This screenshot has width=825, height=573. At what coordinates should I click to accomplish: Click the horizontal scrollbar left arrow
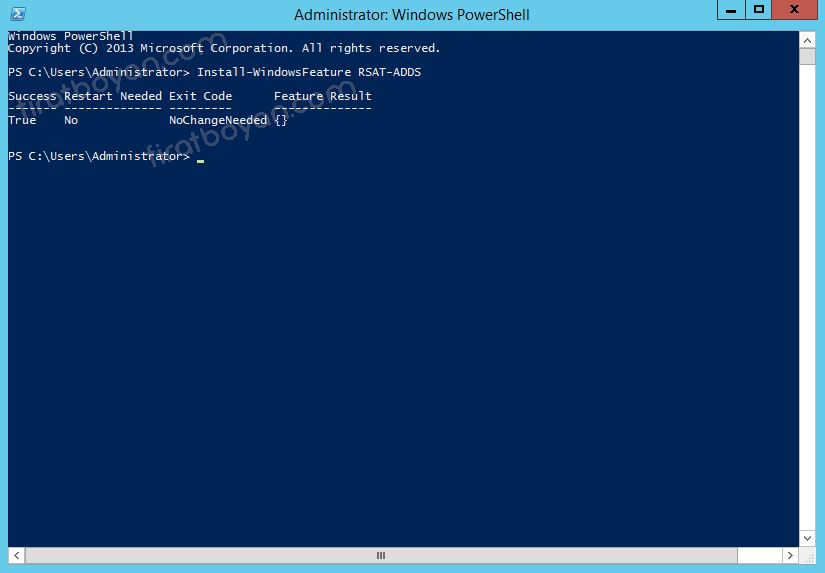17,555
